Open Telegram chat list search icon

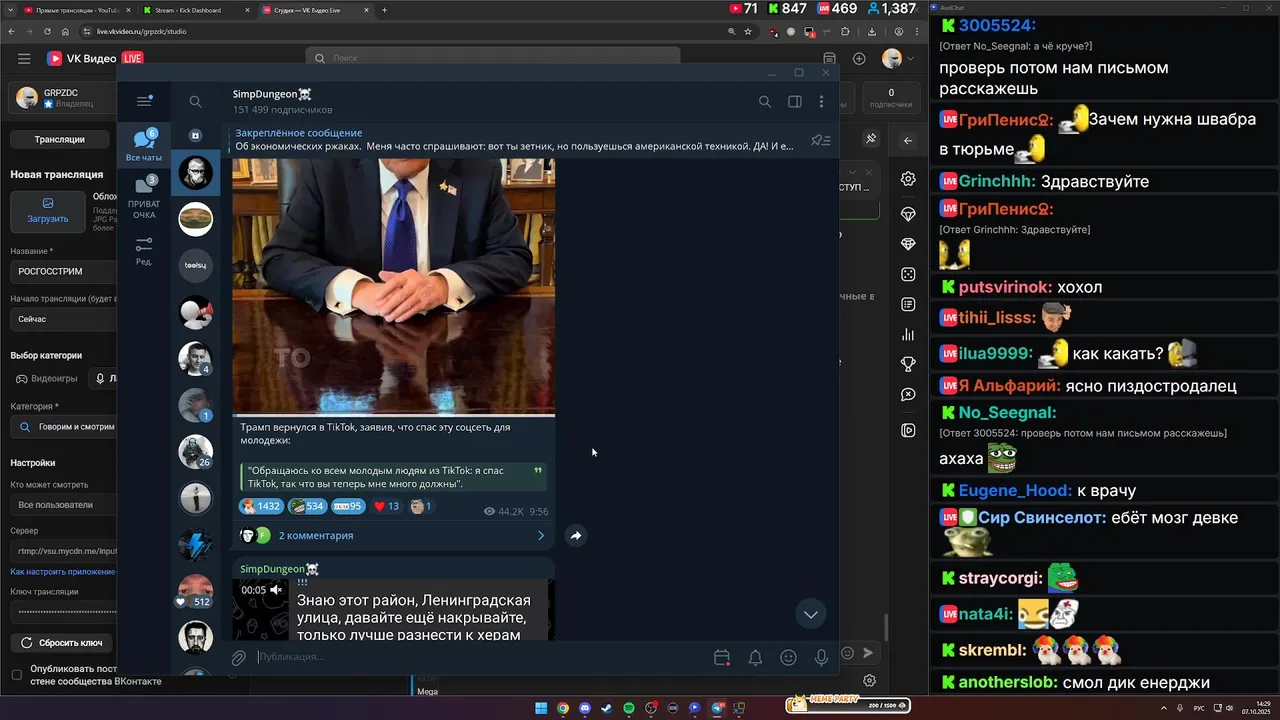pos(195,101)
